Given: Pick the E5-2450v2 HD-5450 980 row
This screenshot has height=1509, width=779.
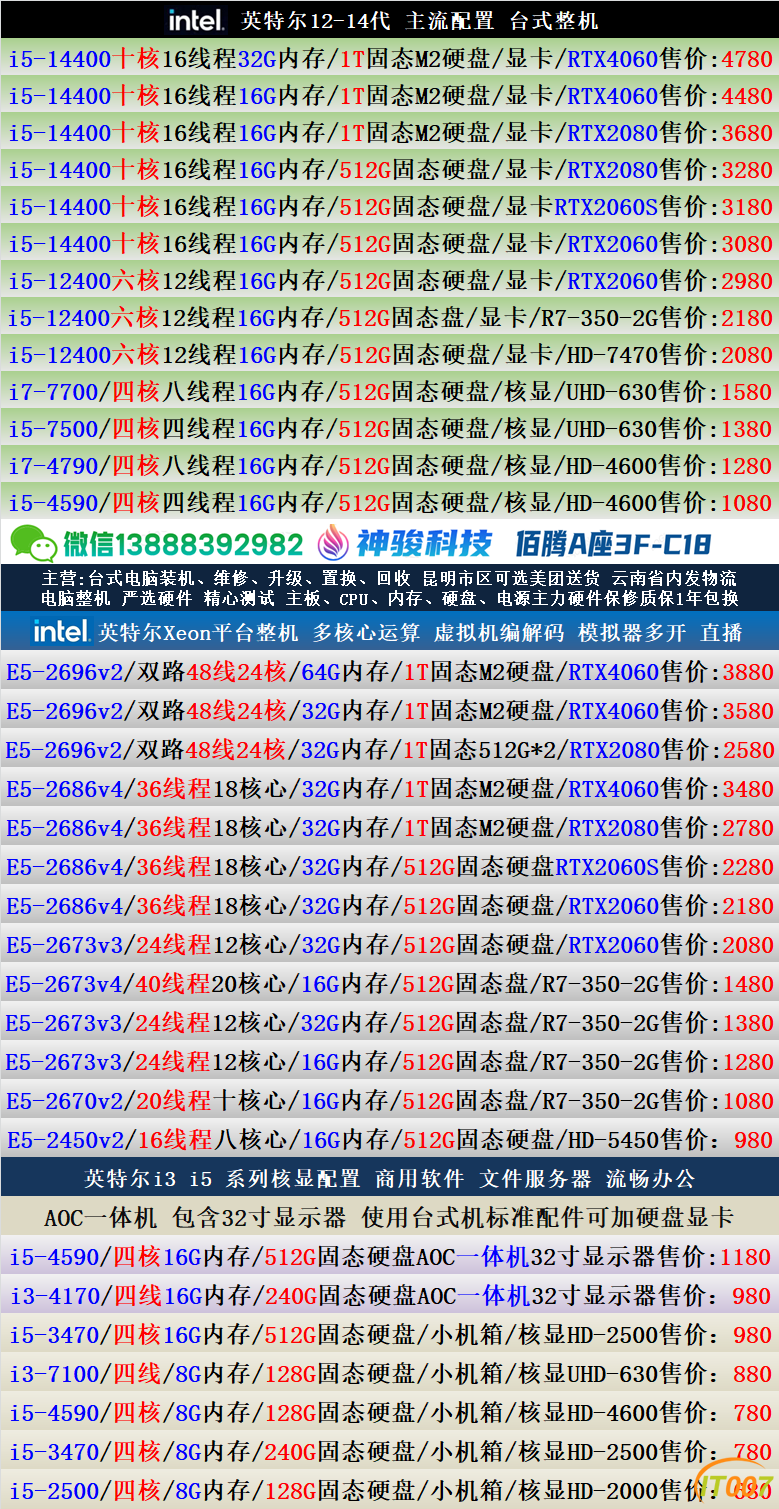Looking at the screenshot, I should click(389, 1140).
